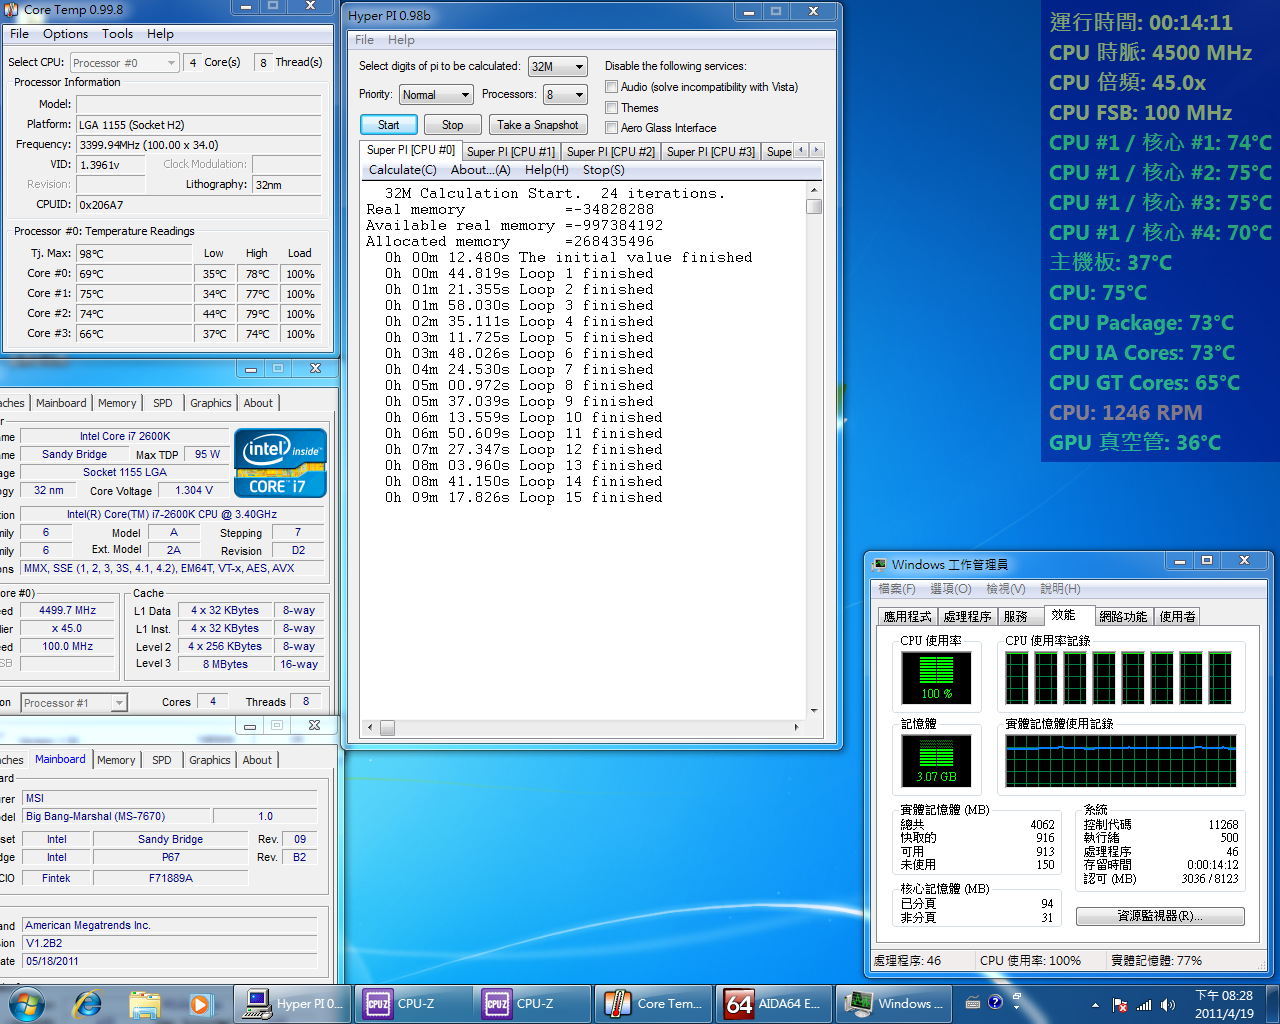Open the Select CPU dropdown in Core Temp
Image resolution: width=1280 pixels, height=1024 pixels.
point(125,63)
